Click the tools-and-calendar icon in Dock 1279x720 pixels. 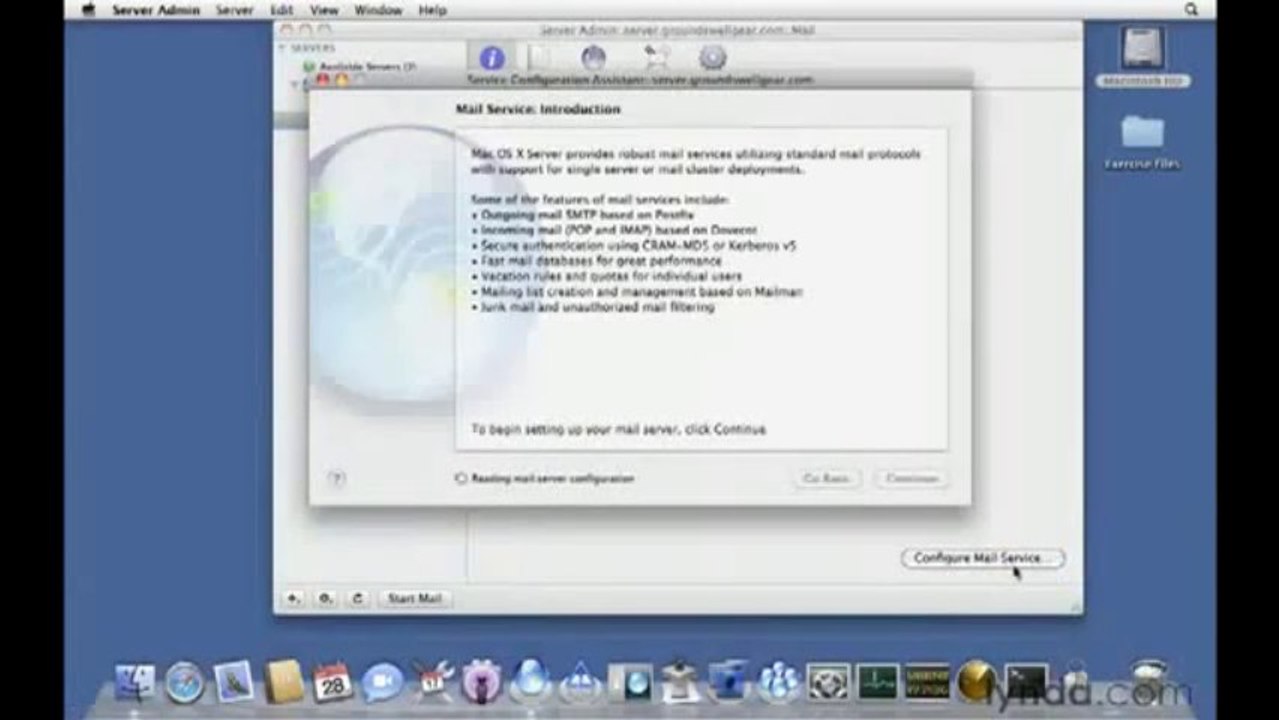(x=433, y=682)
